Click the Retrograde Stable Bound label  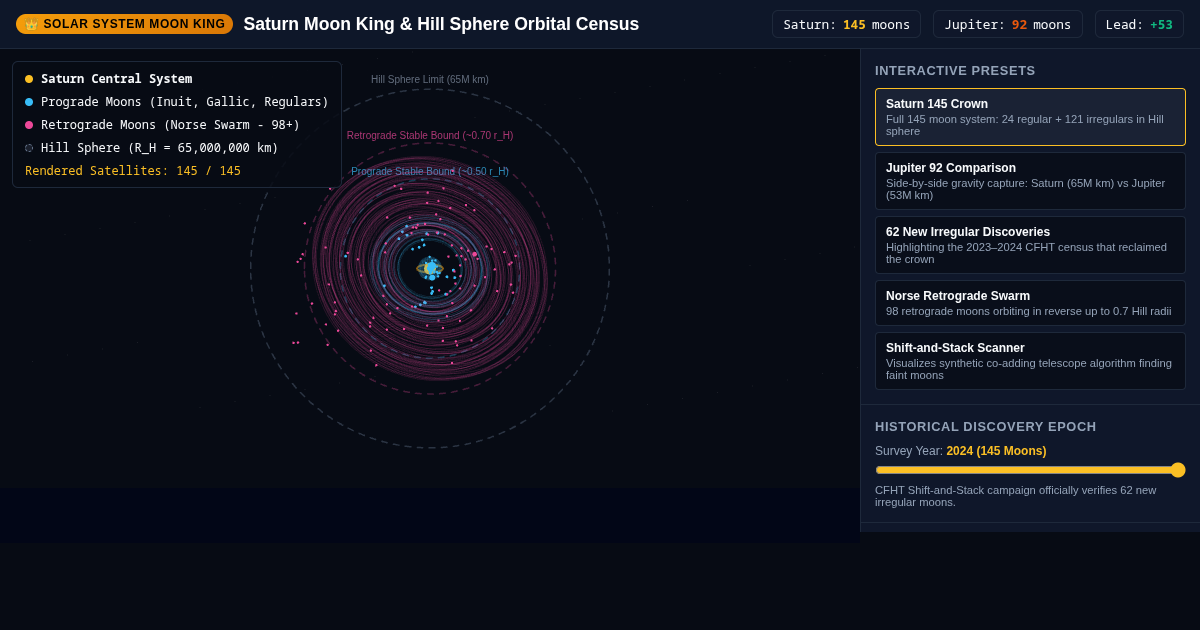pos(430,136)
